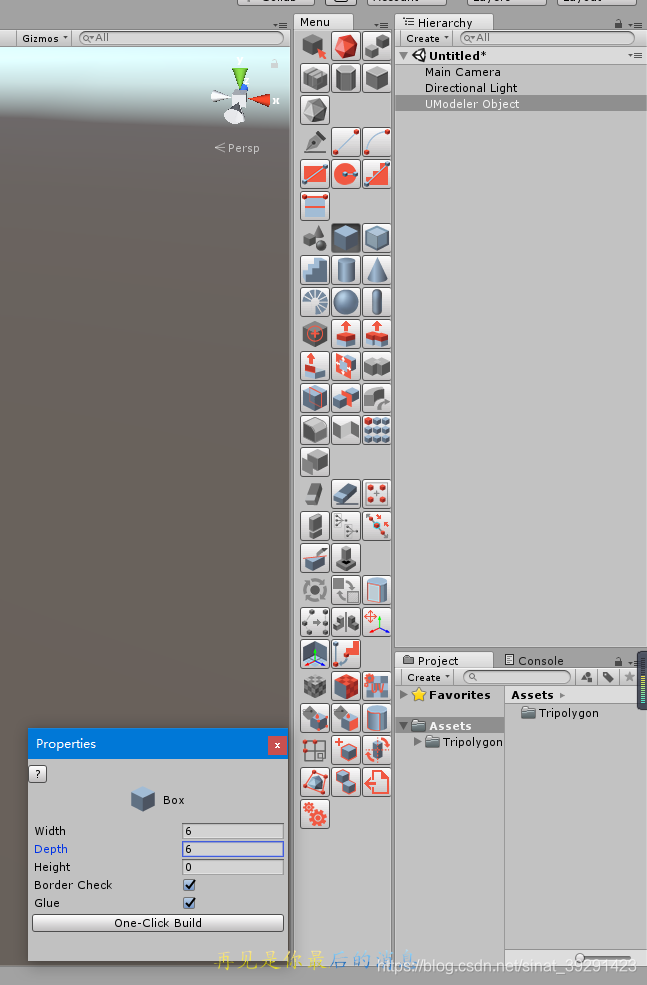647x985 pixels.
Task: Select UModeler Object in Hierarchy
Action: (521, 104)
